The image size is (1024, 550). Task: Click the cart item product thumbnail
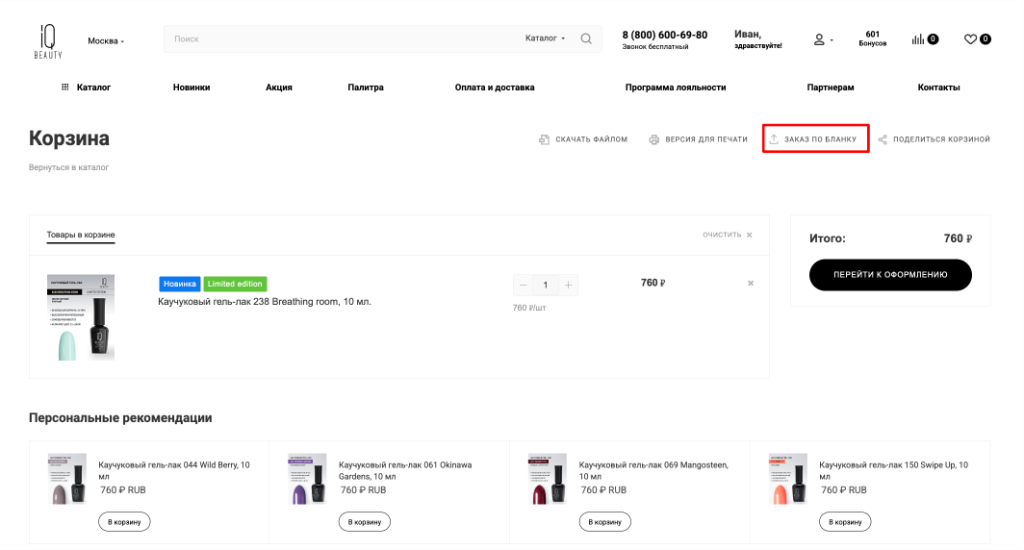81,317
